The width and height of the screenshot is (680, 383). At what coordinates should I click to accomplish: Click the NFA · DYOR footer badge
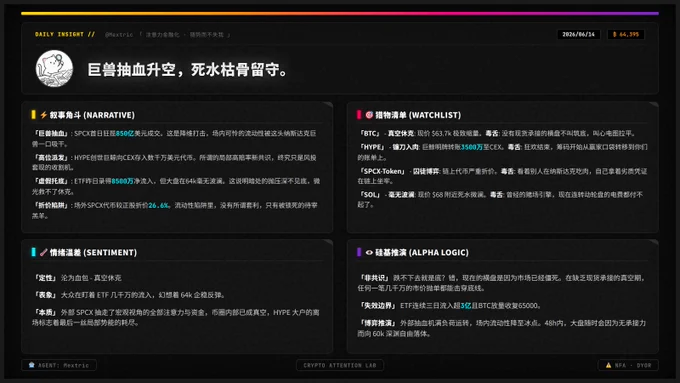click(628, 365)
